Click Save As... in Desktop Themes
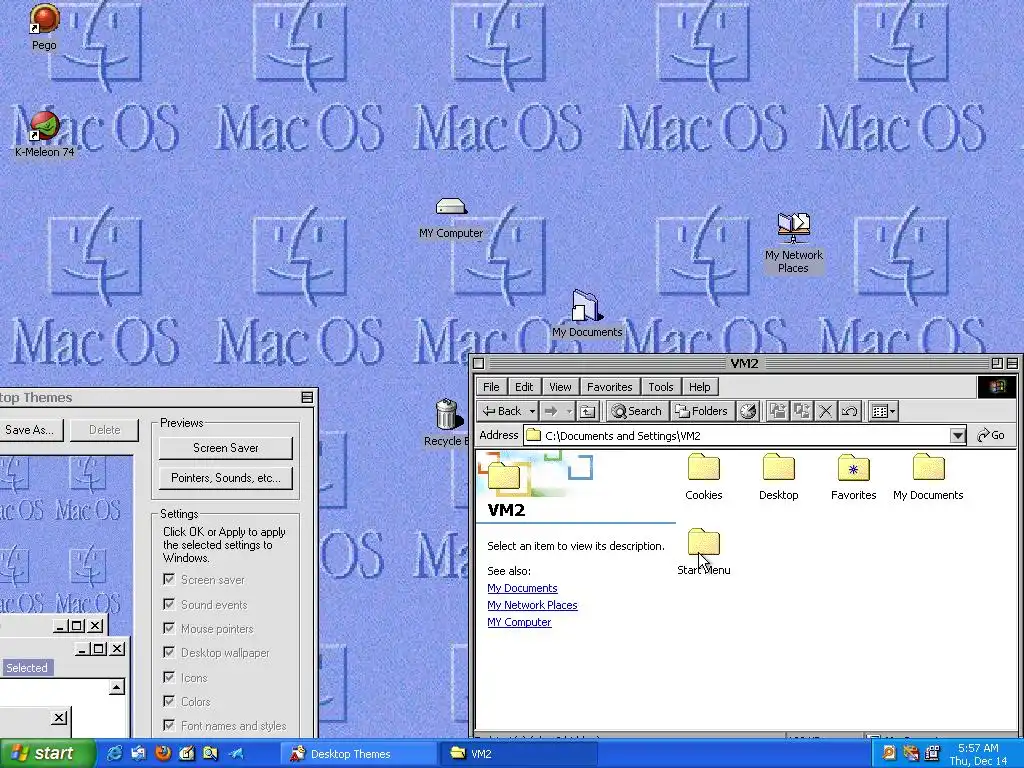Image resolution: width=1024 pixels, height=768 pixels. 29,430
